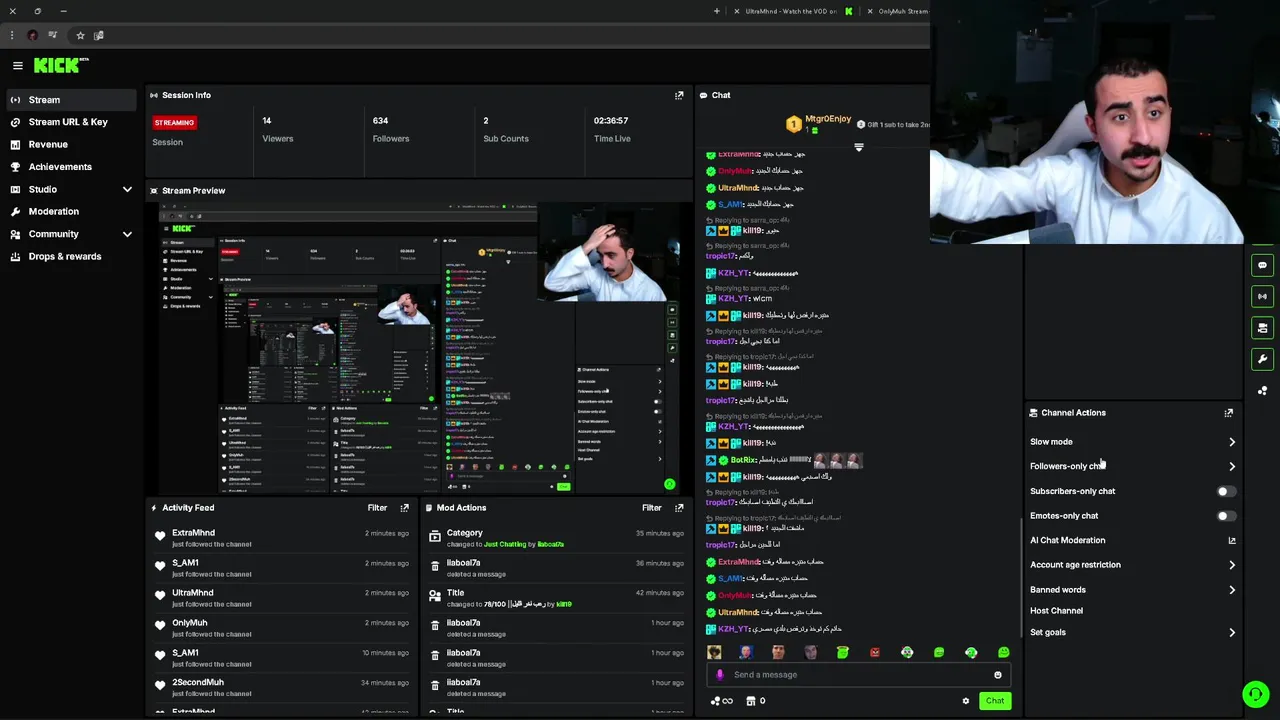Click the Category mod action entry
The width and height of the screenshot is (1280, 720).
tap(555, 538)
